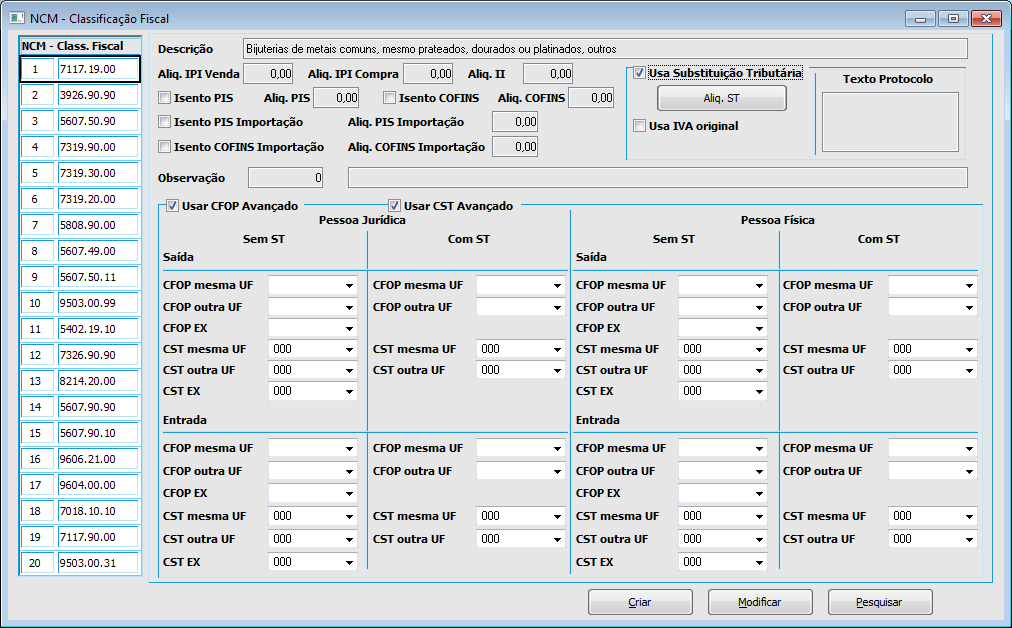Screen dimensions: 1012x628
Task: Click the Aliq. IPI Venda field
Action: [268, 73]
